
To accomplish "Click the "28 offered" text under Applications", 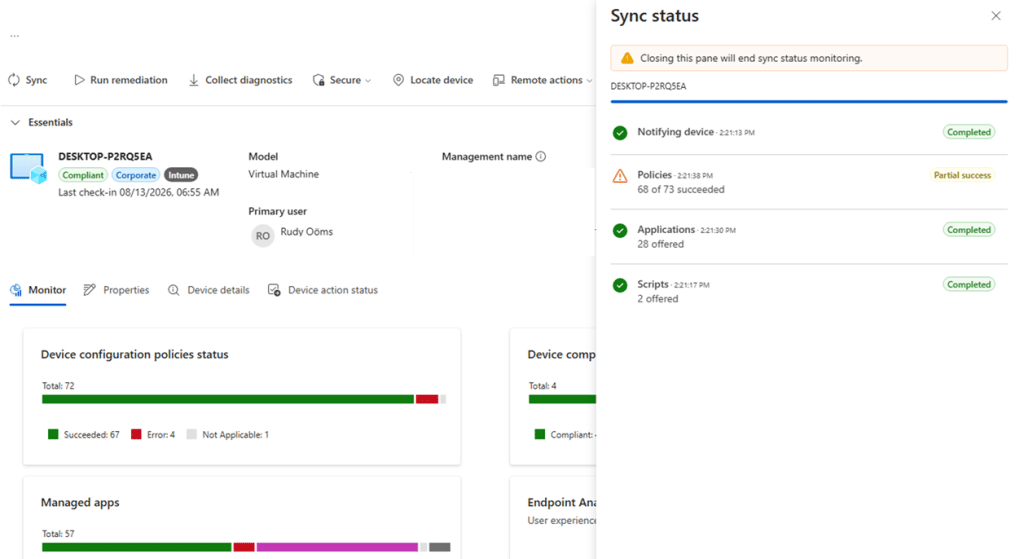I will (660, 244).
